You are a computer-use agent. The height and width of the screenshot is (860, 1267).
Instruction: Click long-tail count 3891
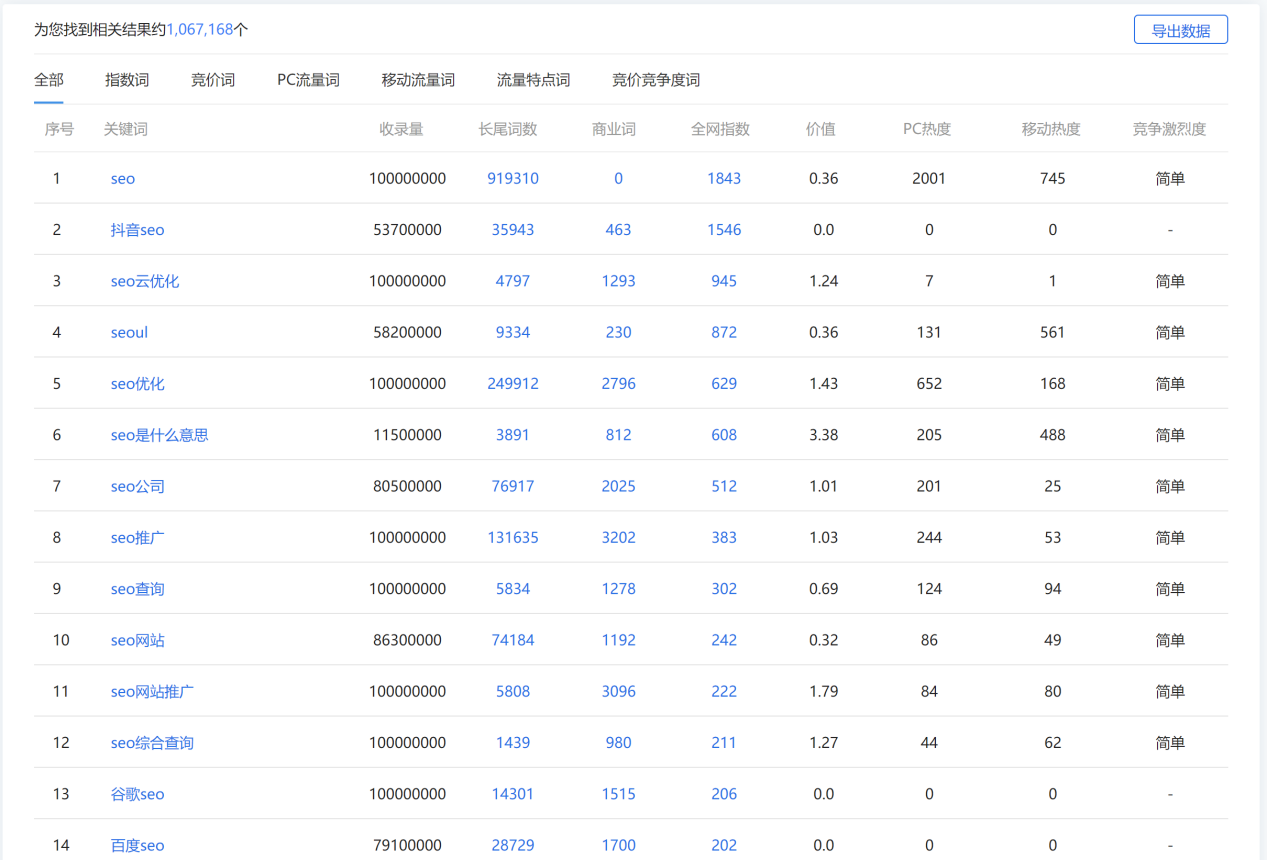point(513,435)
